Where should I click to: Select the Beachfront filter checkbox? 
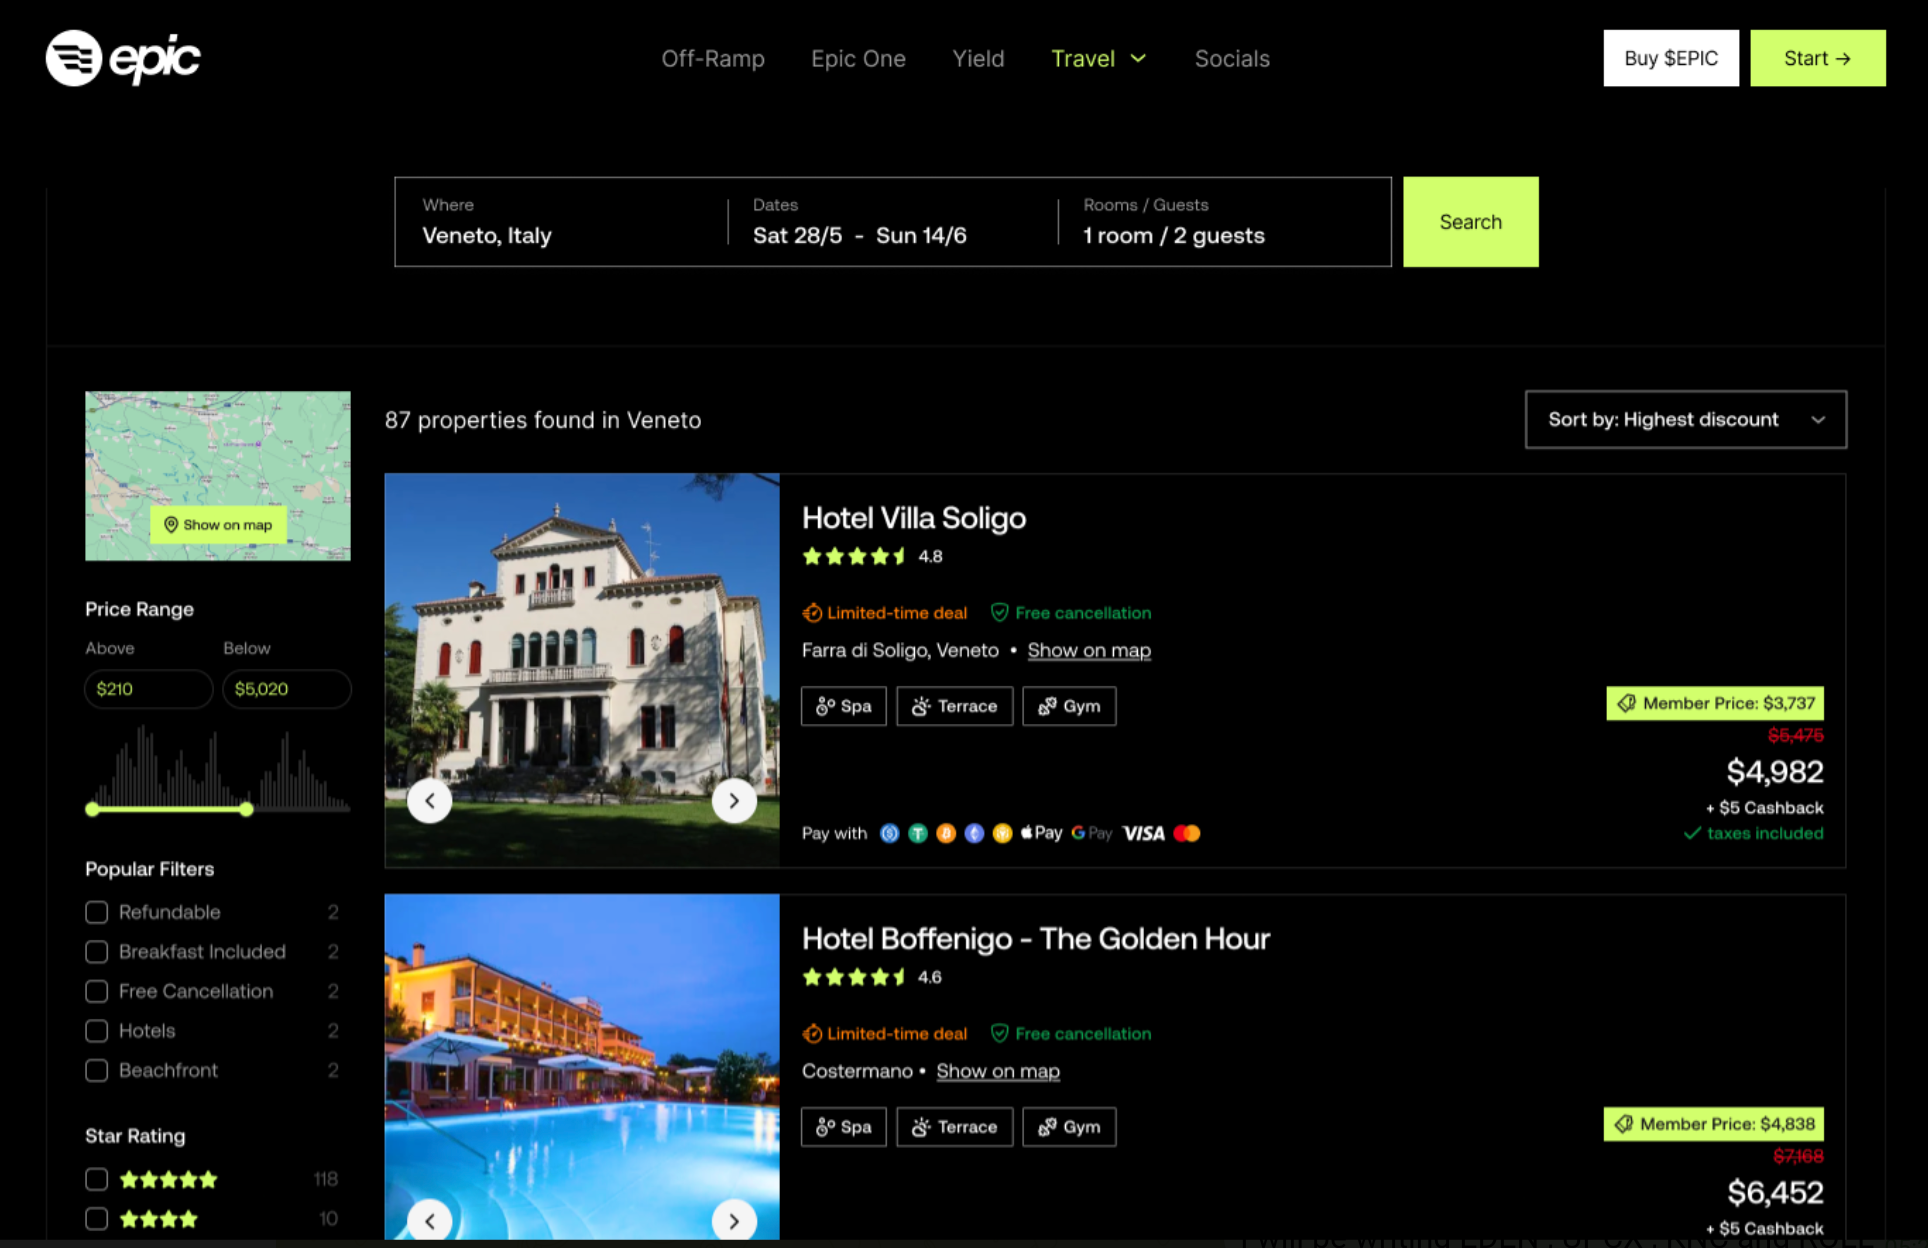click(97, 1070)
